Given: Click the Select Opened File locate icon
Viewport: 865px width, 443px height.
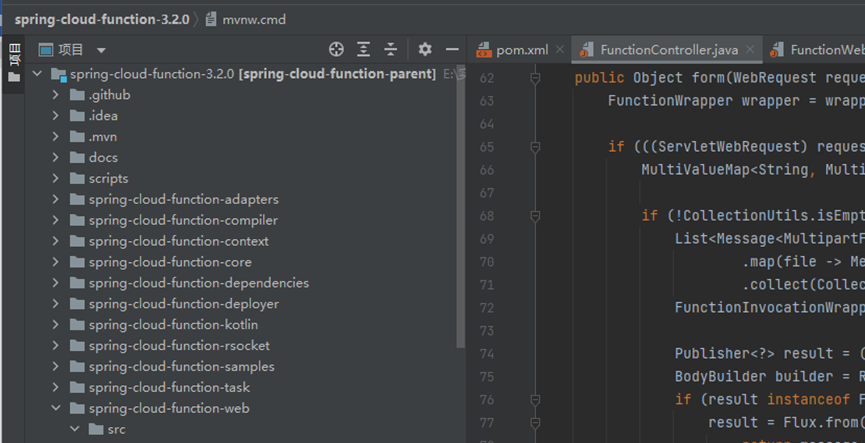Looking at the screenshot, I should pyautogui.click(x=336, y=49).
